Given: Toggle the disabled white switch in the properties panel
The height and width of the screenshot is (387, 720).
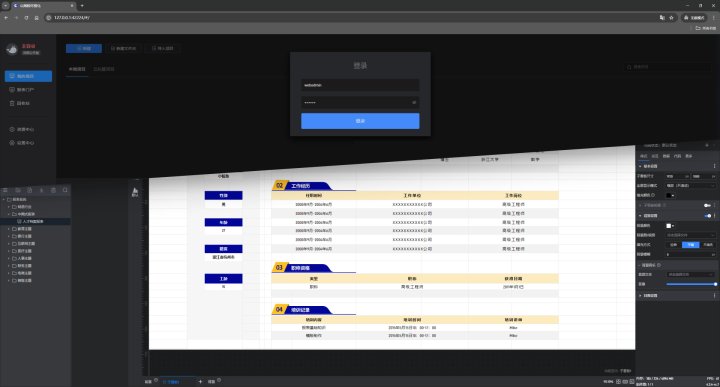Looking at the screenshot, I should point(708,205).
